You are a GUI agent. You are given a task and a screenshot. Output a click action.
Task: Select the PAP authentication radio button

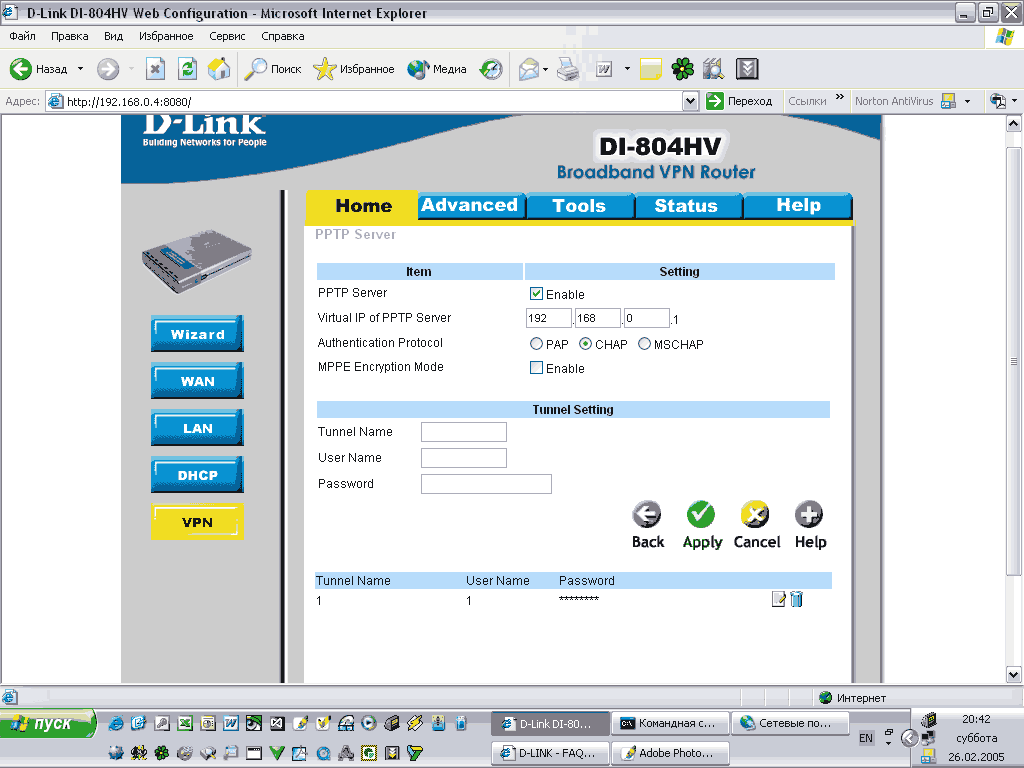pyautogui.click(x=536, y=344)
